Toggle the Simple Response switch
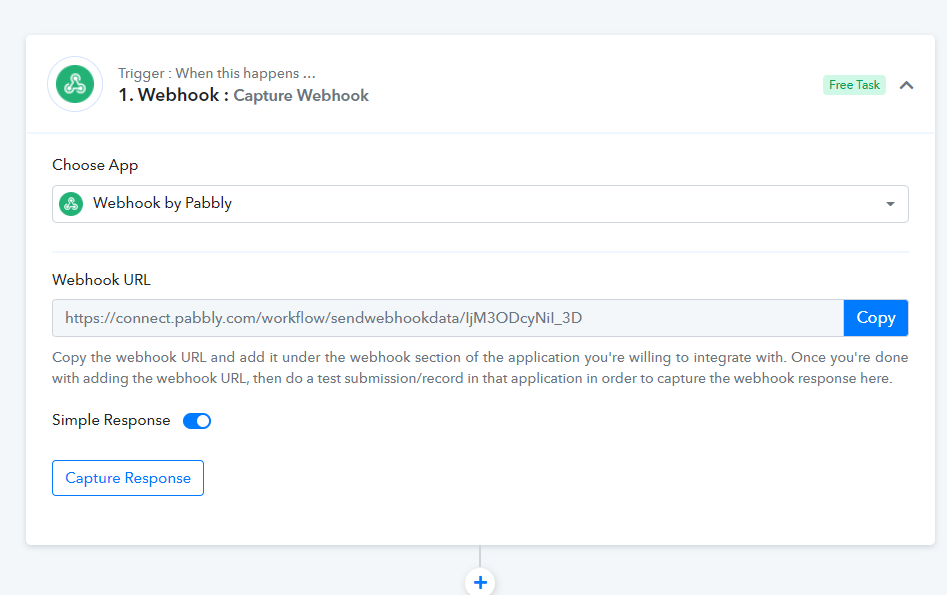 tap(197, 421)
